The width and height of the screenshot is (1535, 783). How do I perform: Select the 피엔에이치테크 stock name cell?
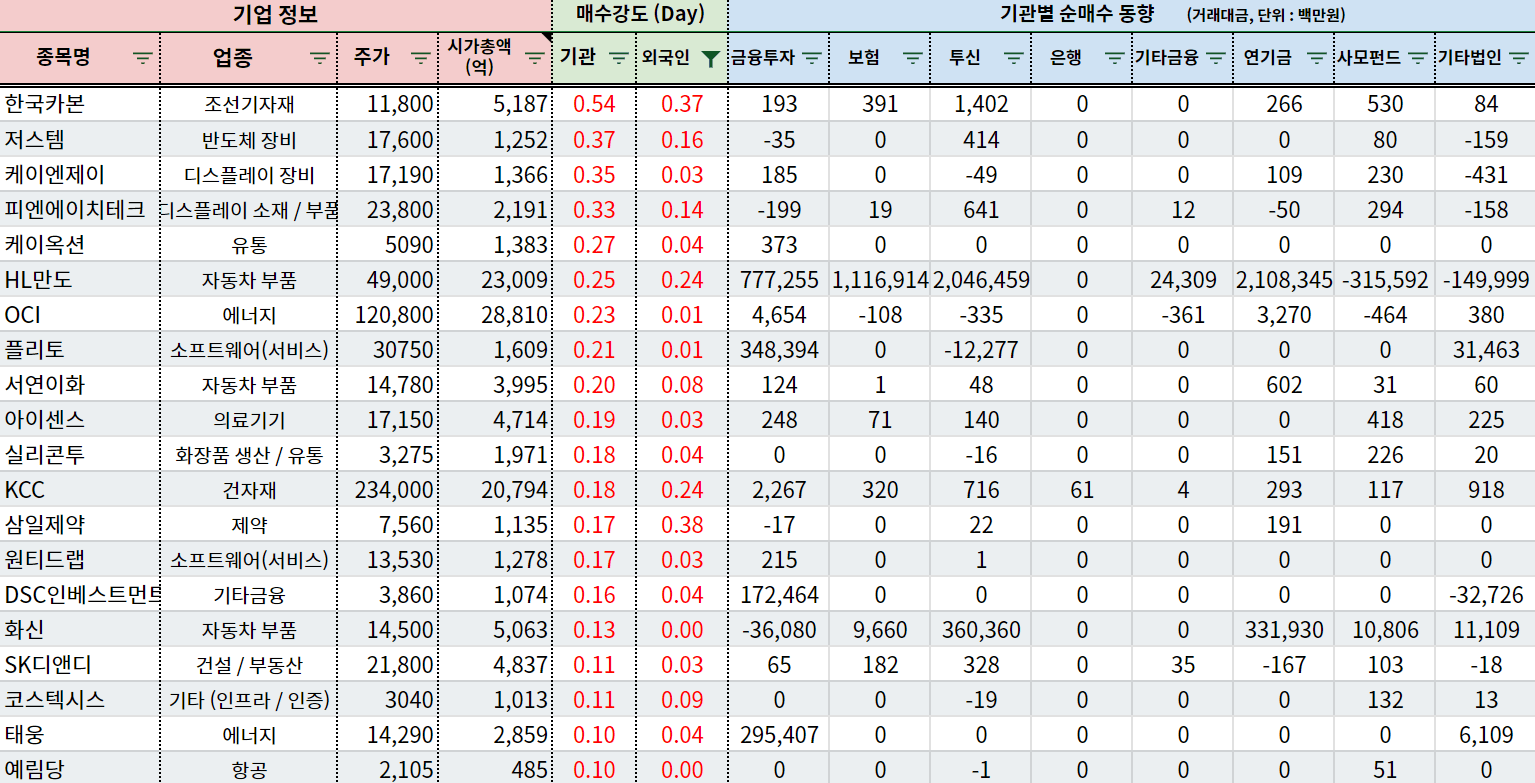click(x=80, y=209)
